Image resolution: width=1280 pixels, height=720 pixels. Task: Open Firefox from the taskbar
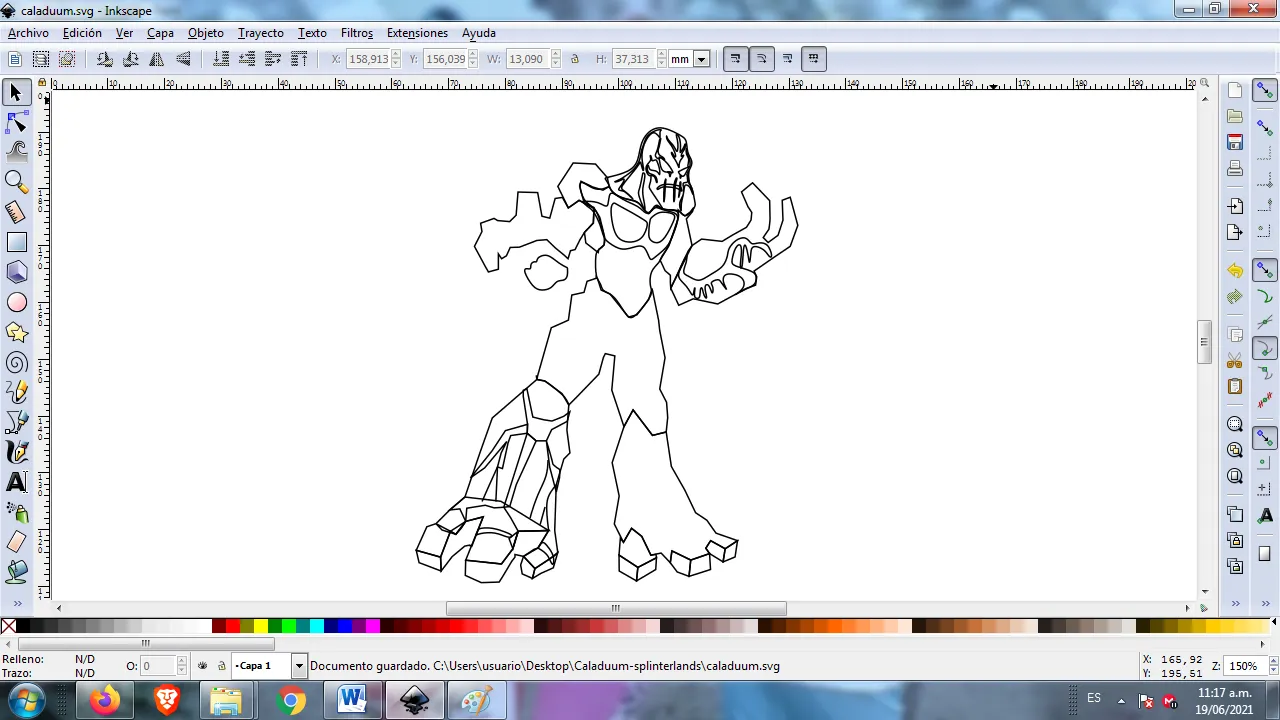coord(104,700)
